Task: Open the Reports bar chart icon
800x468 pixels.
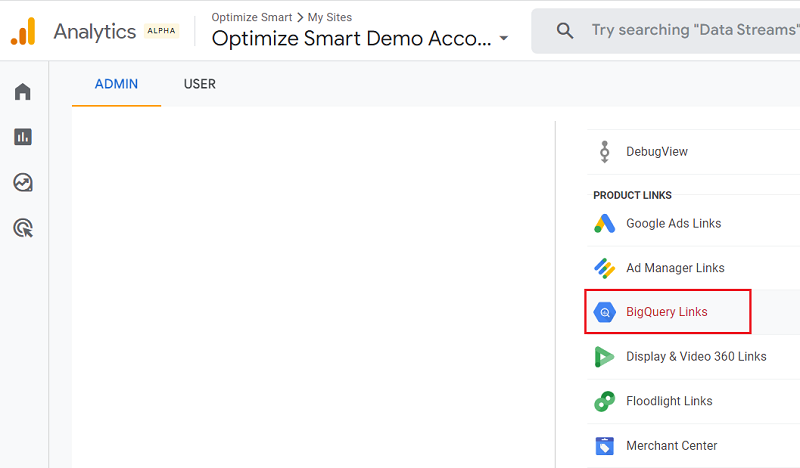Action: coord(23,137)
